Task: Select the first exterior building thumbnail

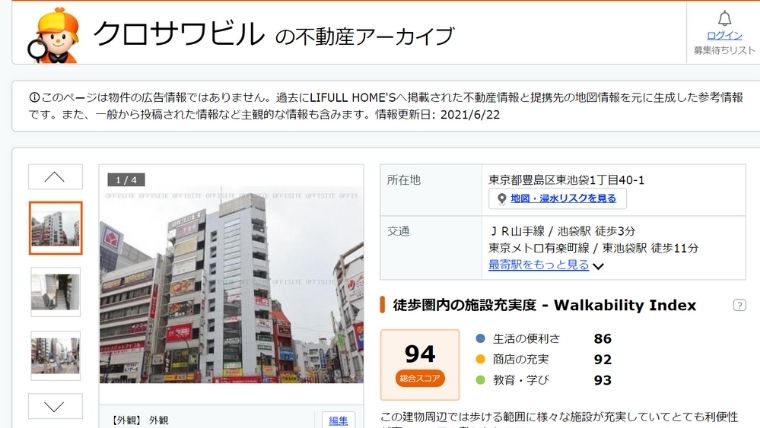Action: click(56, 228)
